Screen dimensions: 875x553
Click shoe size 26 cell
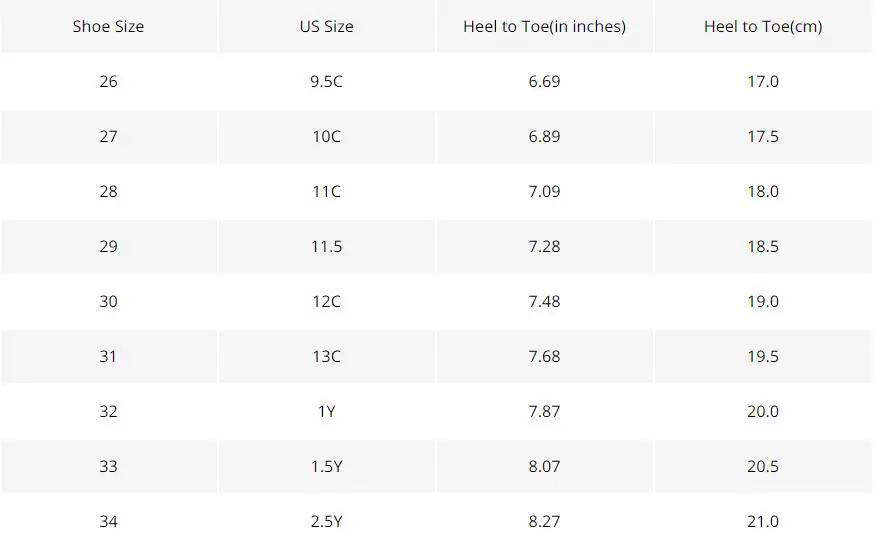108,81
